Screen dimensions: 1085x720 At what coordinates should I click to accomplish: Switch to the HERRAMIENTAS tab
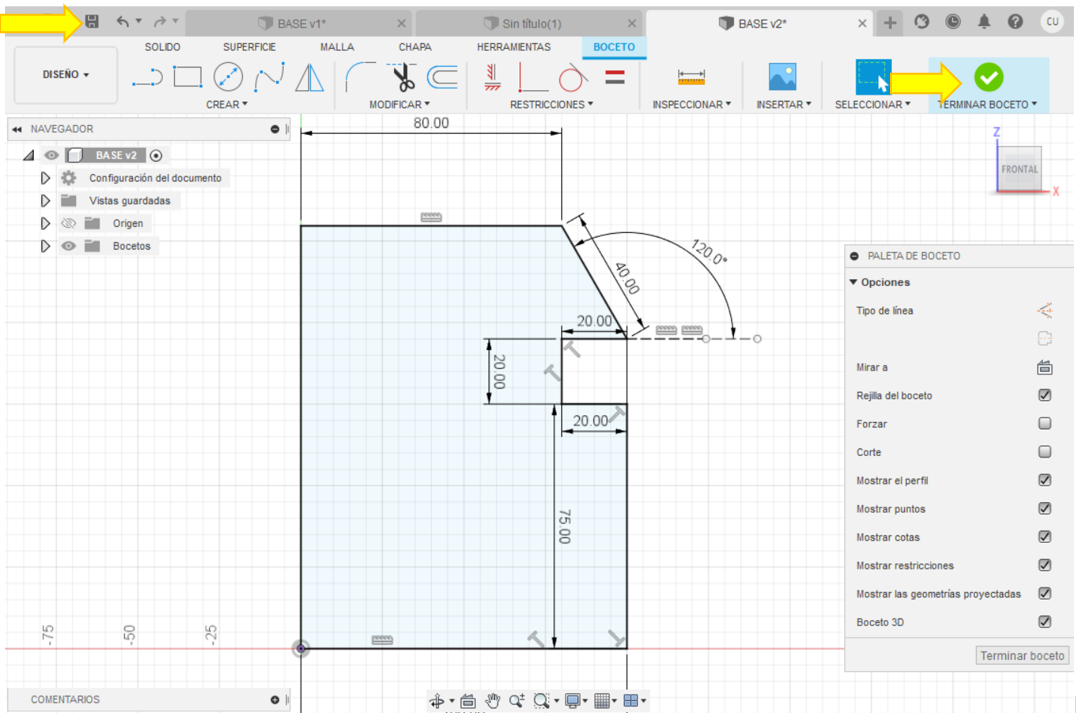click(513, 47)
